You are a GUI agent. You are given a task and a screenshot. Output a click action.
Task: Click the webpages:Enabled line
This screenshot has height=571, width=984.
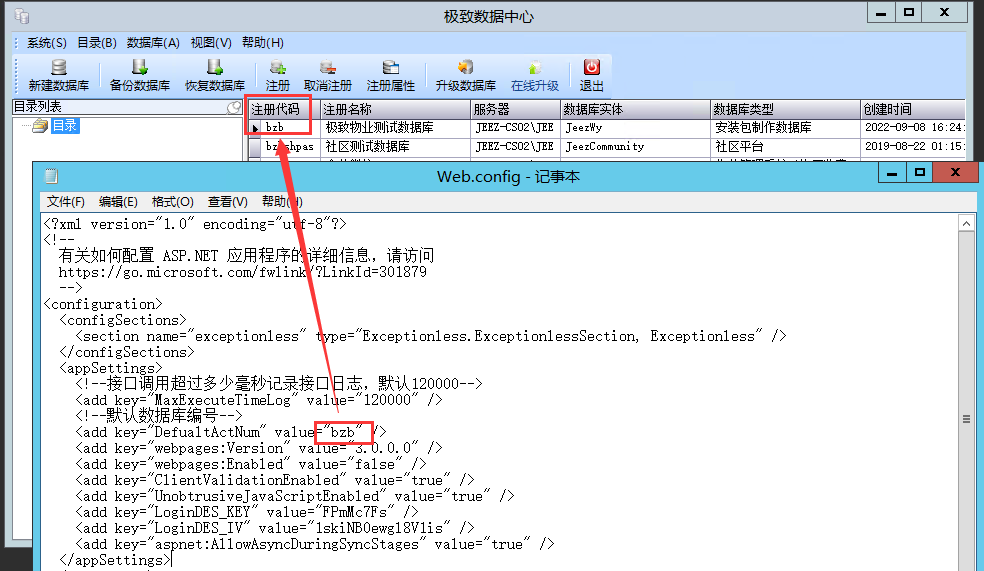251,464
